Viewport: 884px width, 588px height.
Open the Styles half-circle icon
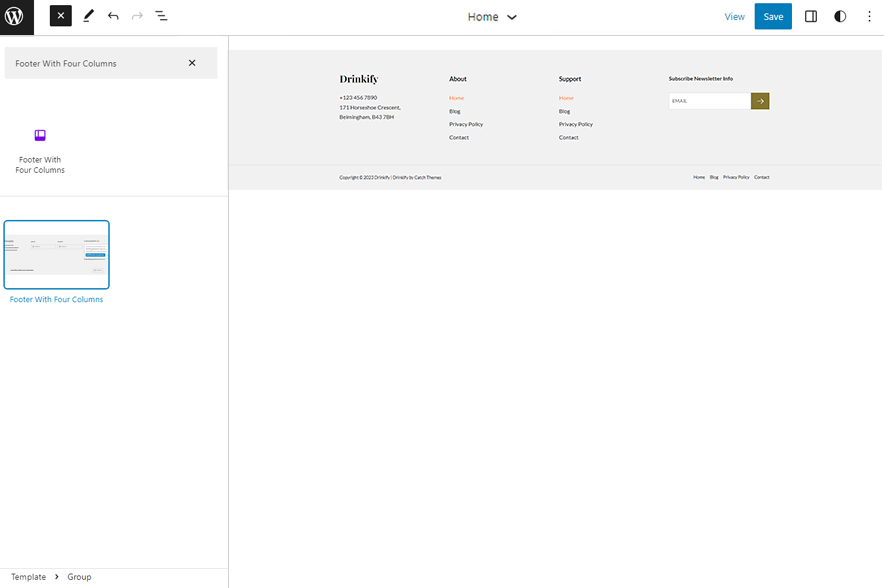click(840, 16)
